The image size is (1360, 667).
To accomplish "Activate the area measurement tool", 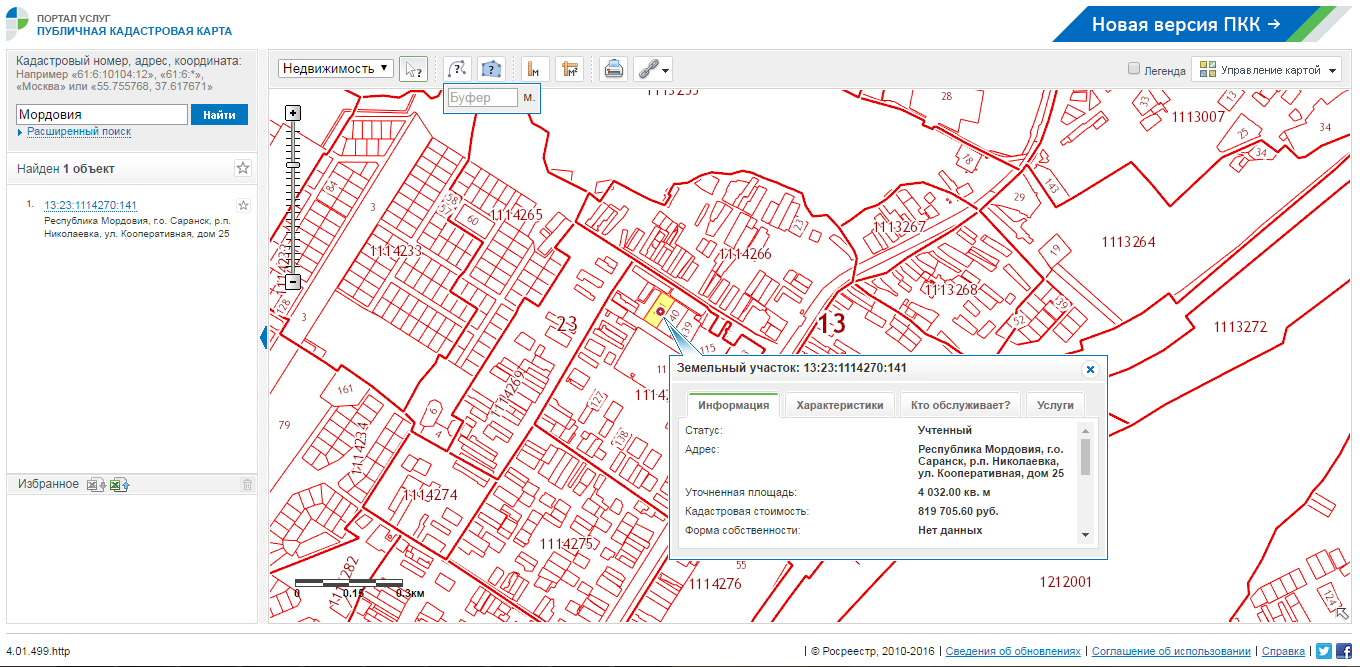I will coord(569,69).
